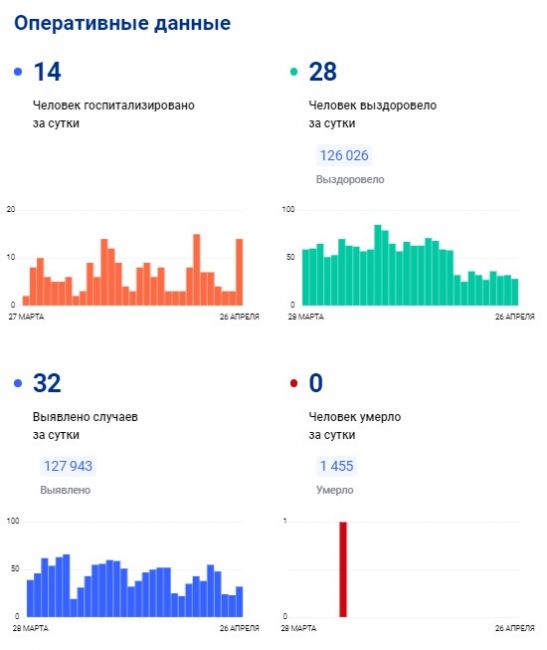Click the blue dot beside number 32
The image size is (547, 650).
pos(18,383)
